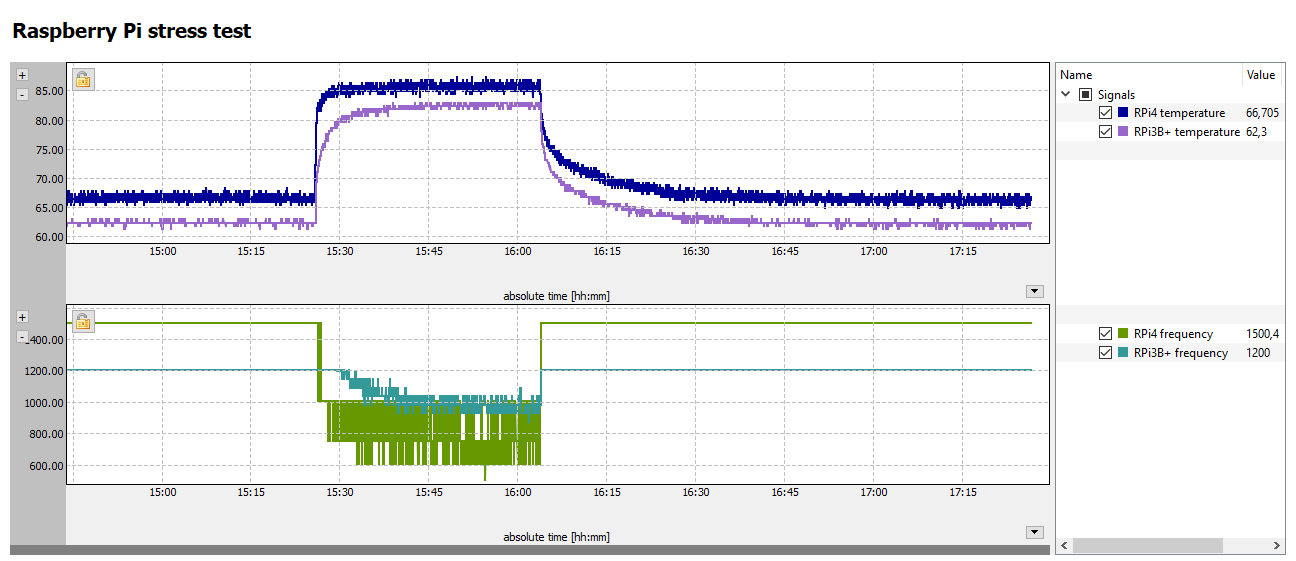Uncheck the RPi3B+ temperature signal checkbox
This screenshot has width=1296, height=561.
click(1105, 132)
